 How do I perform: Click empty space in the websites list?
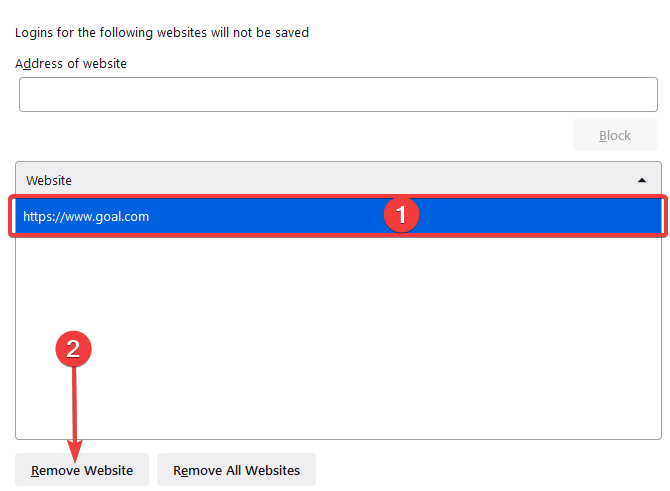click(338, 338)
